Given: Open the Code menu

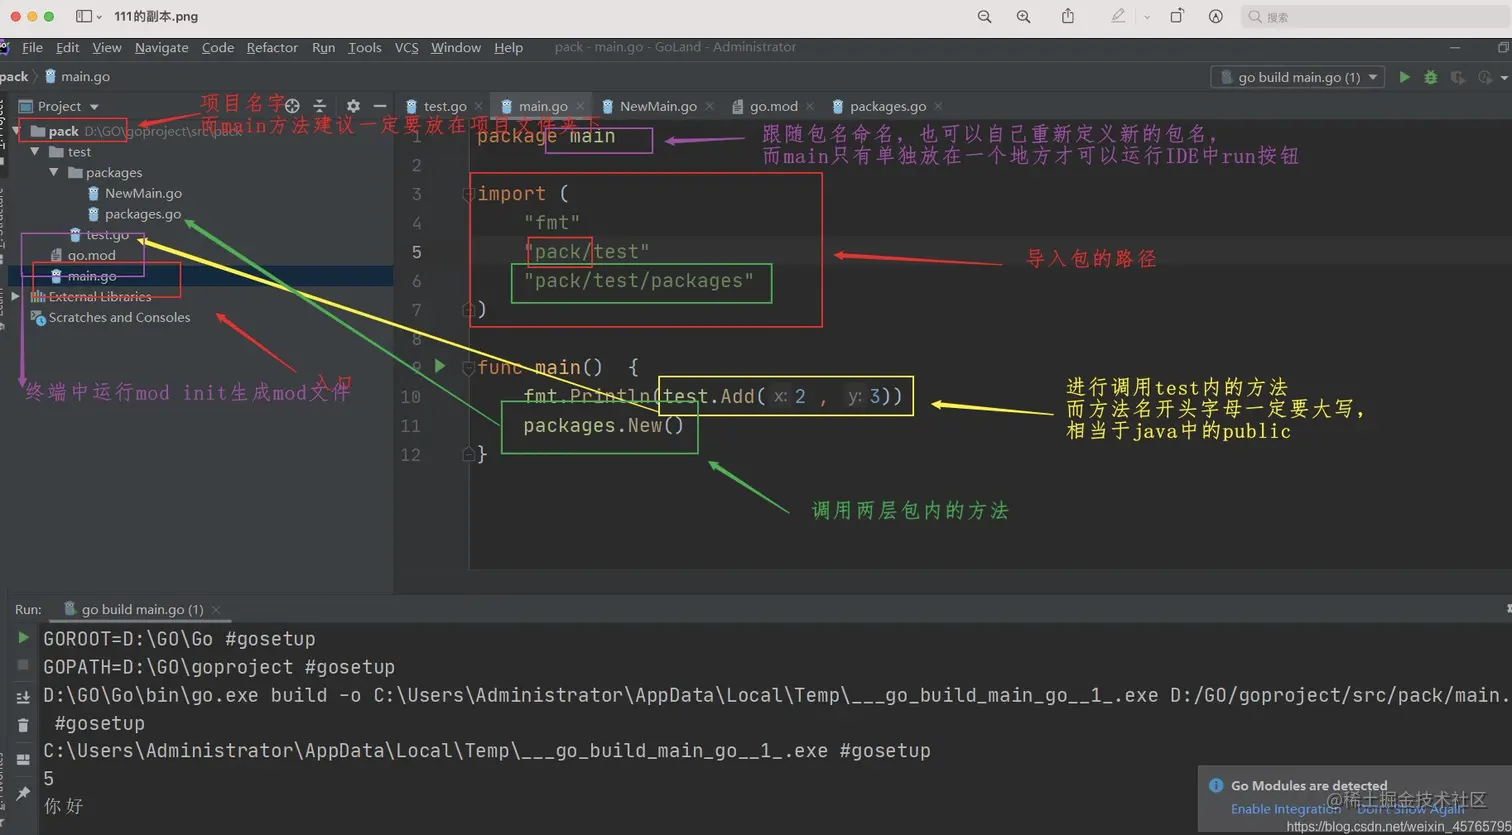Looking at the screenshot, I should (218, 48).
